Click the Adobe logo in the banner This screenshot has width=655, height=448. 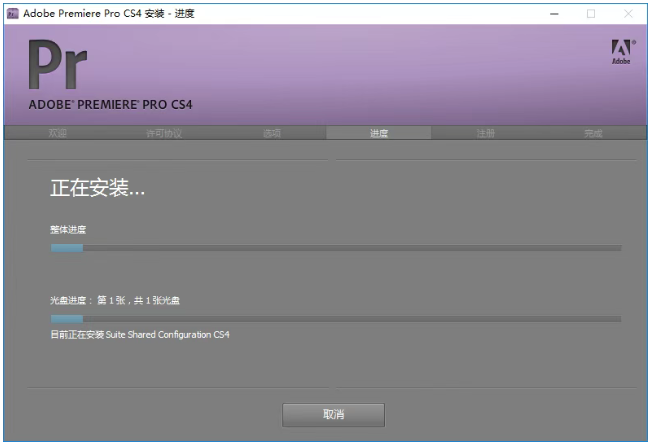click(x=620, y=53)
